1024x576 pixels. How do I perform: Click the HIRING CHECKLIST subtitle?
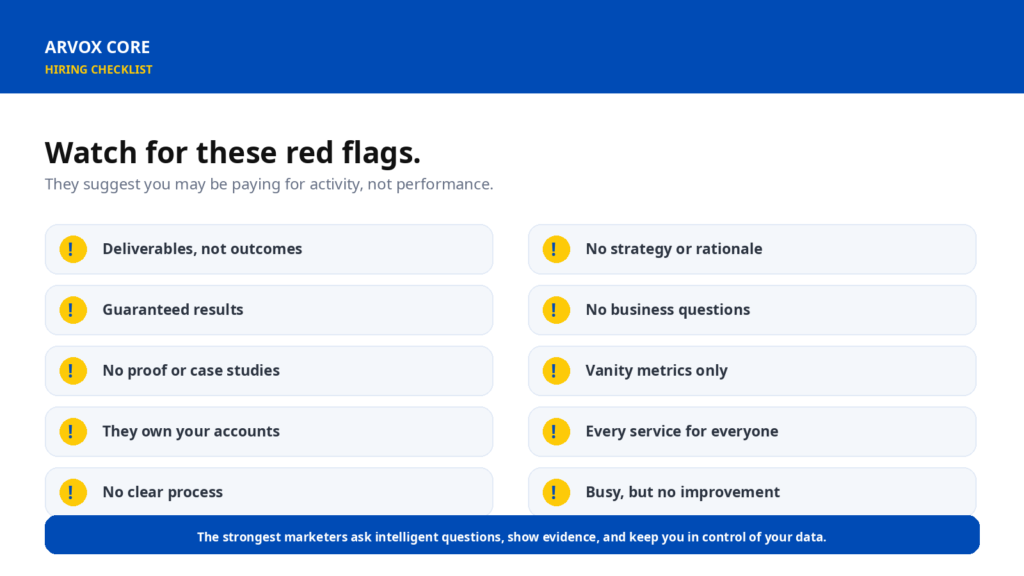(x=99, y=69)
